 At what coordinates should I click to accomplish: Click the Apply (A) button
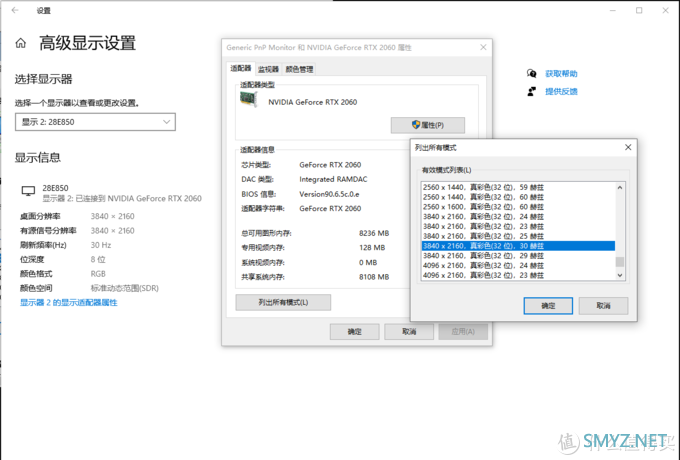coord(463,332)
